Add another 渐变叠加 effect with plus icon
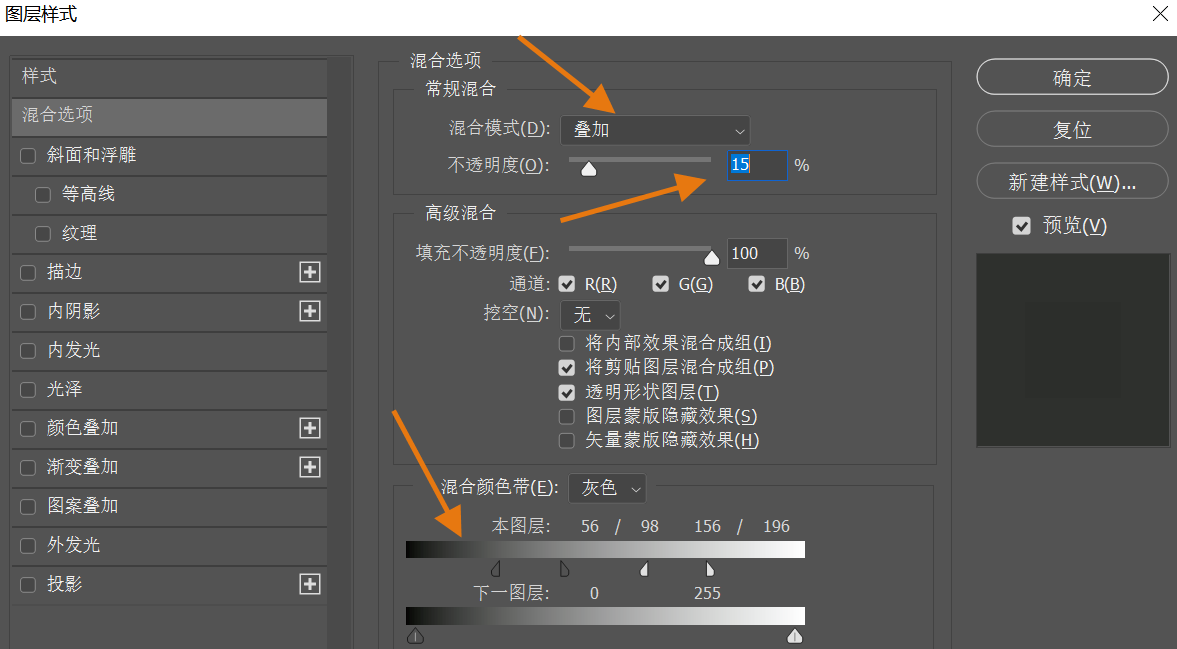 coord(310,467)
